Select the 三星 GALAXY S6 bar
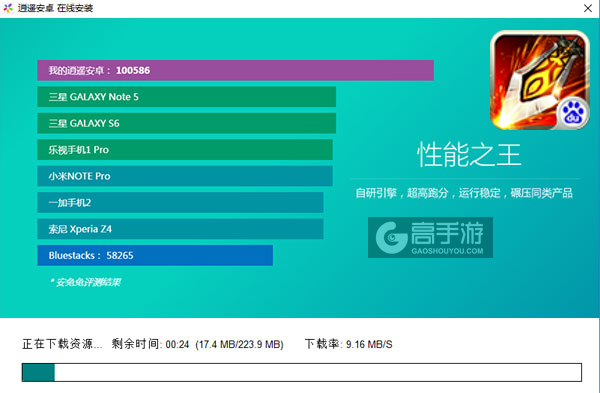Image resolution: width=600 pixels, height=393 pixels. (187, 123)
